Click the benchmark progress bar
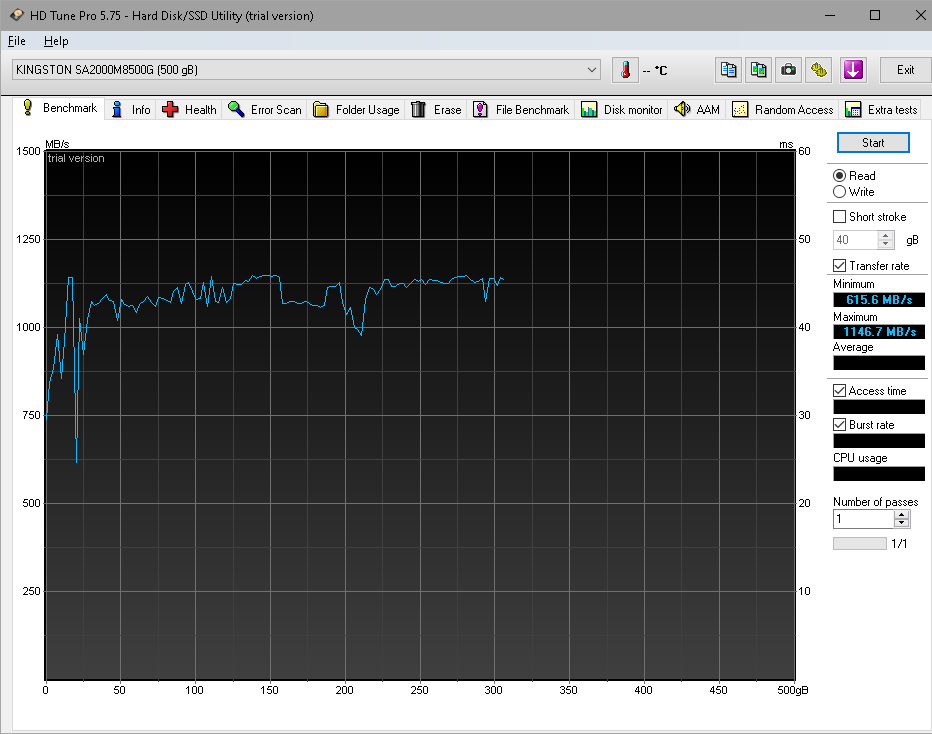Viewport: 932px width, 734px height. click(x=860, y=543)
